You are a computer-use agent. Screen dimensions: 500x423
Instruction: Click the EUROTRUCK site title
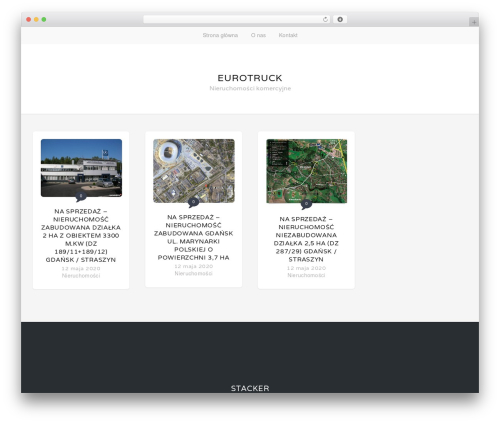[x=250, y=78]
